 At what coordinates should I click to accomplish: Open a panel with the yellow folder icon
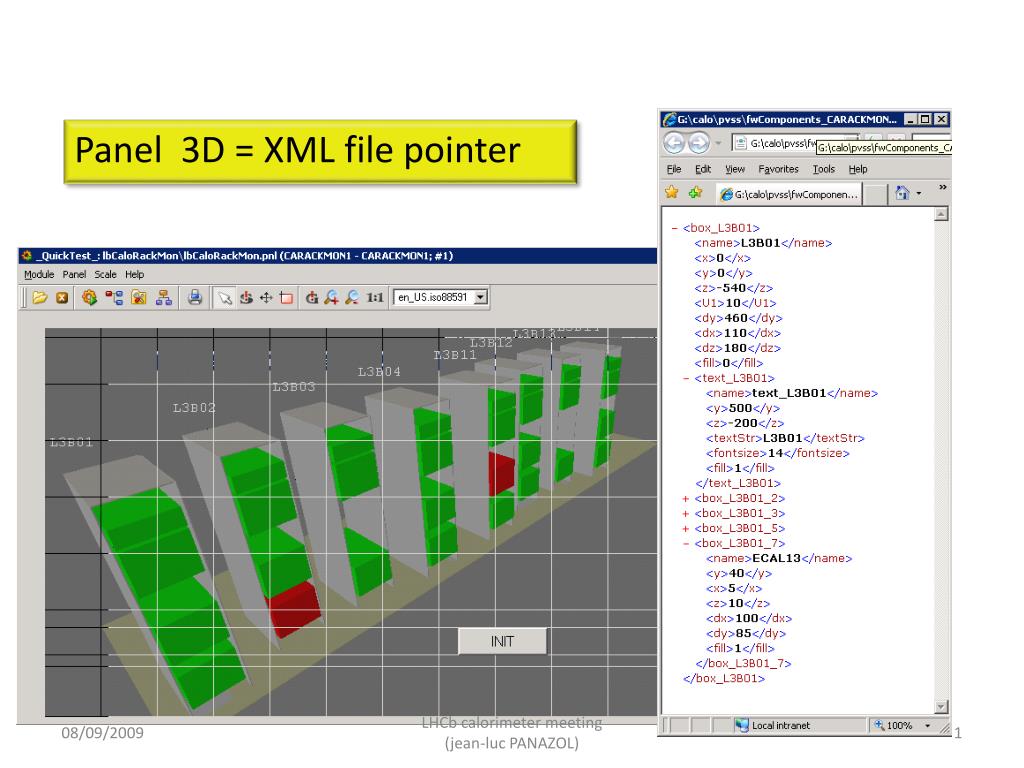[x=40, y=298]
